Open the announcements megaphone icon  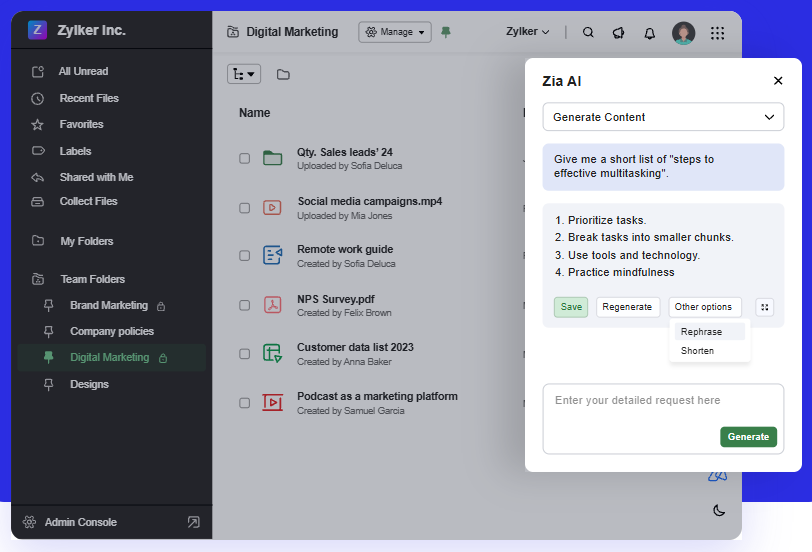click(x=618, y=32)
